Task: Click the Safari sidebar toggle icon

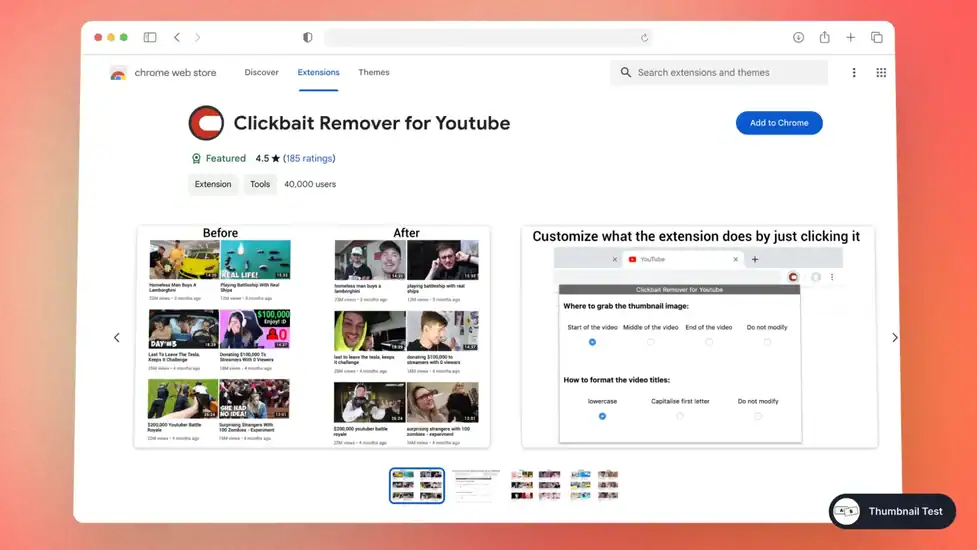Action: 150,38
